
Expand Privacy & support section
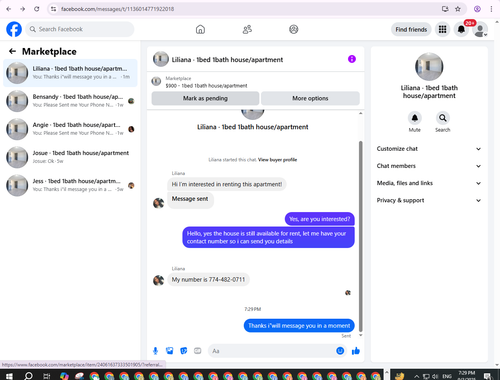pos(429,200)
